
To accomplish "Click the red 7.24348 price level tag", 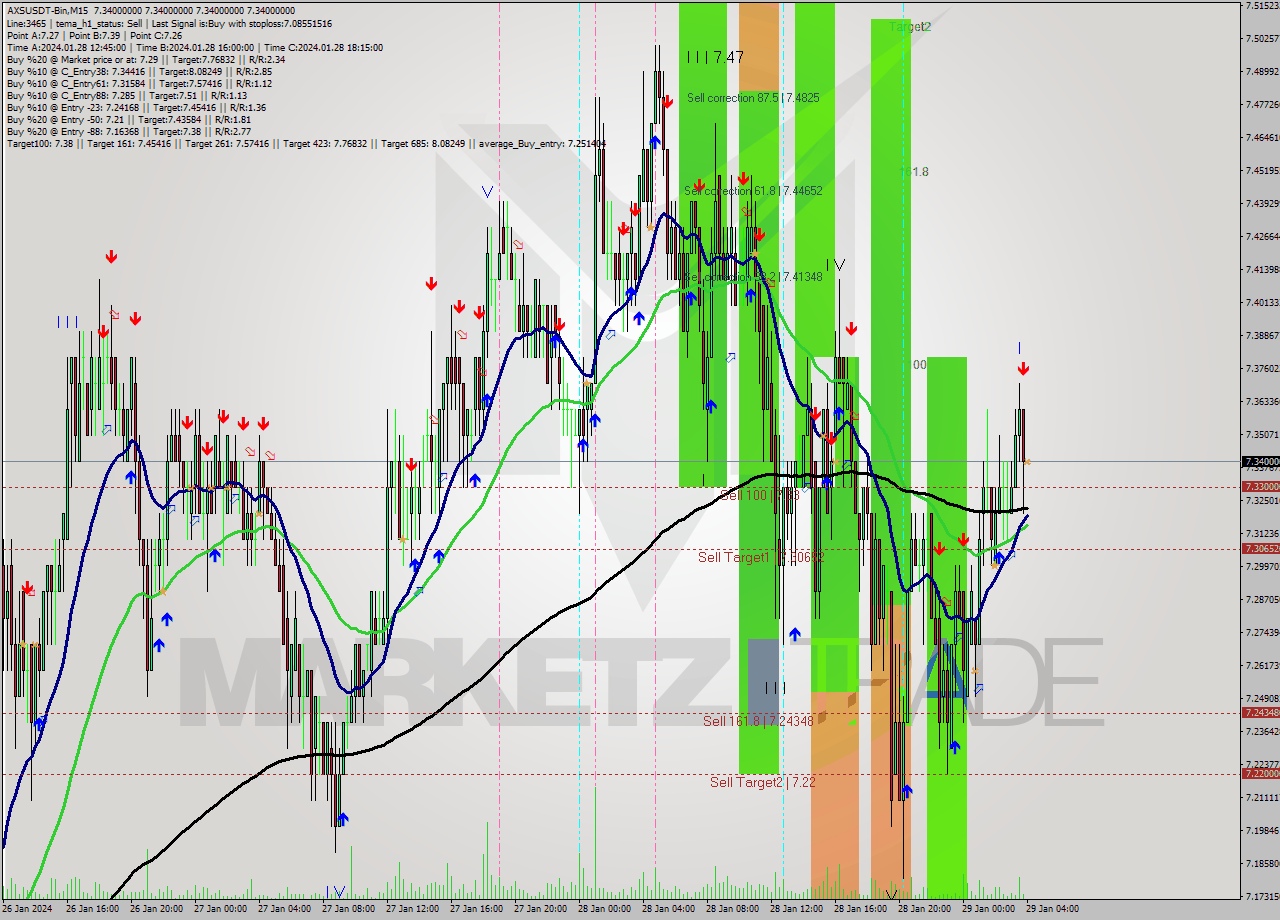I will click(x=1260, y=713).
